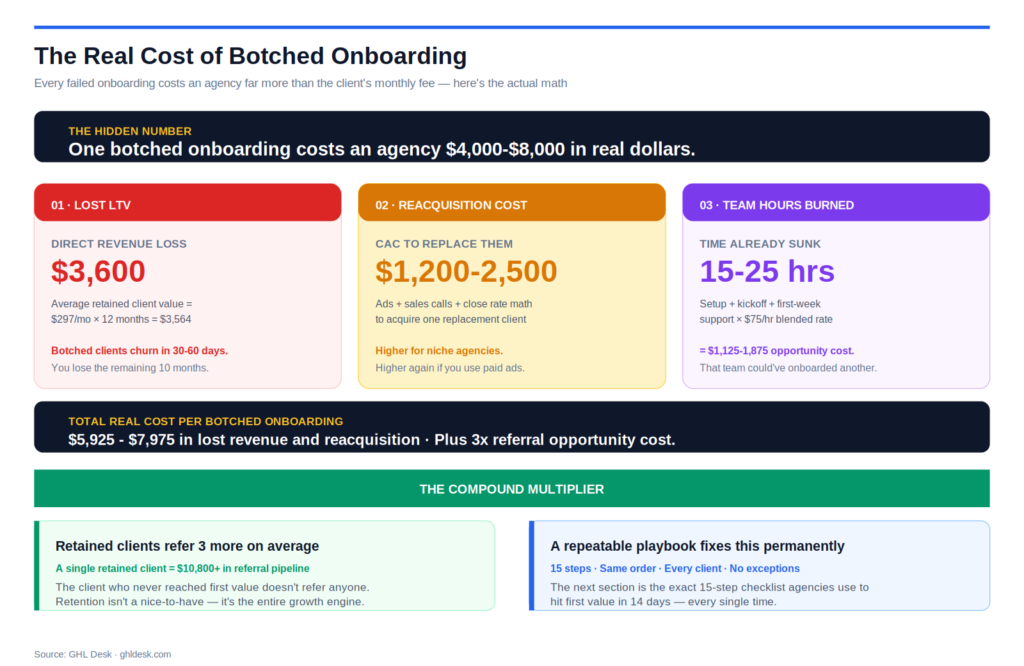
Task: Click the "$297/mo × 12 months = $3,564" line
Action: pos(121,319)
